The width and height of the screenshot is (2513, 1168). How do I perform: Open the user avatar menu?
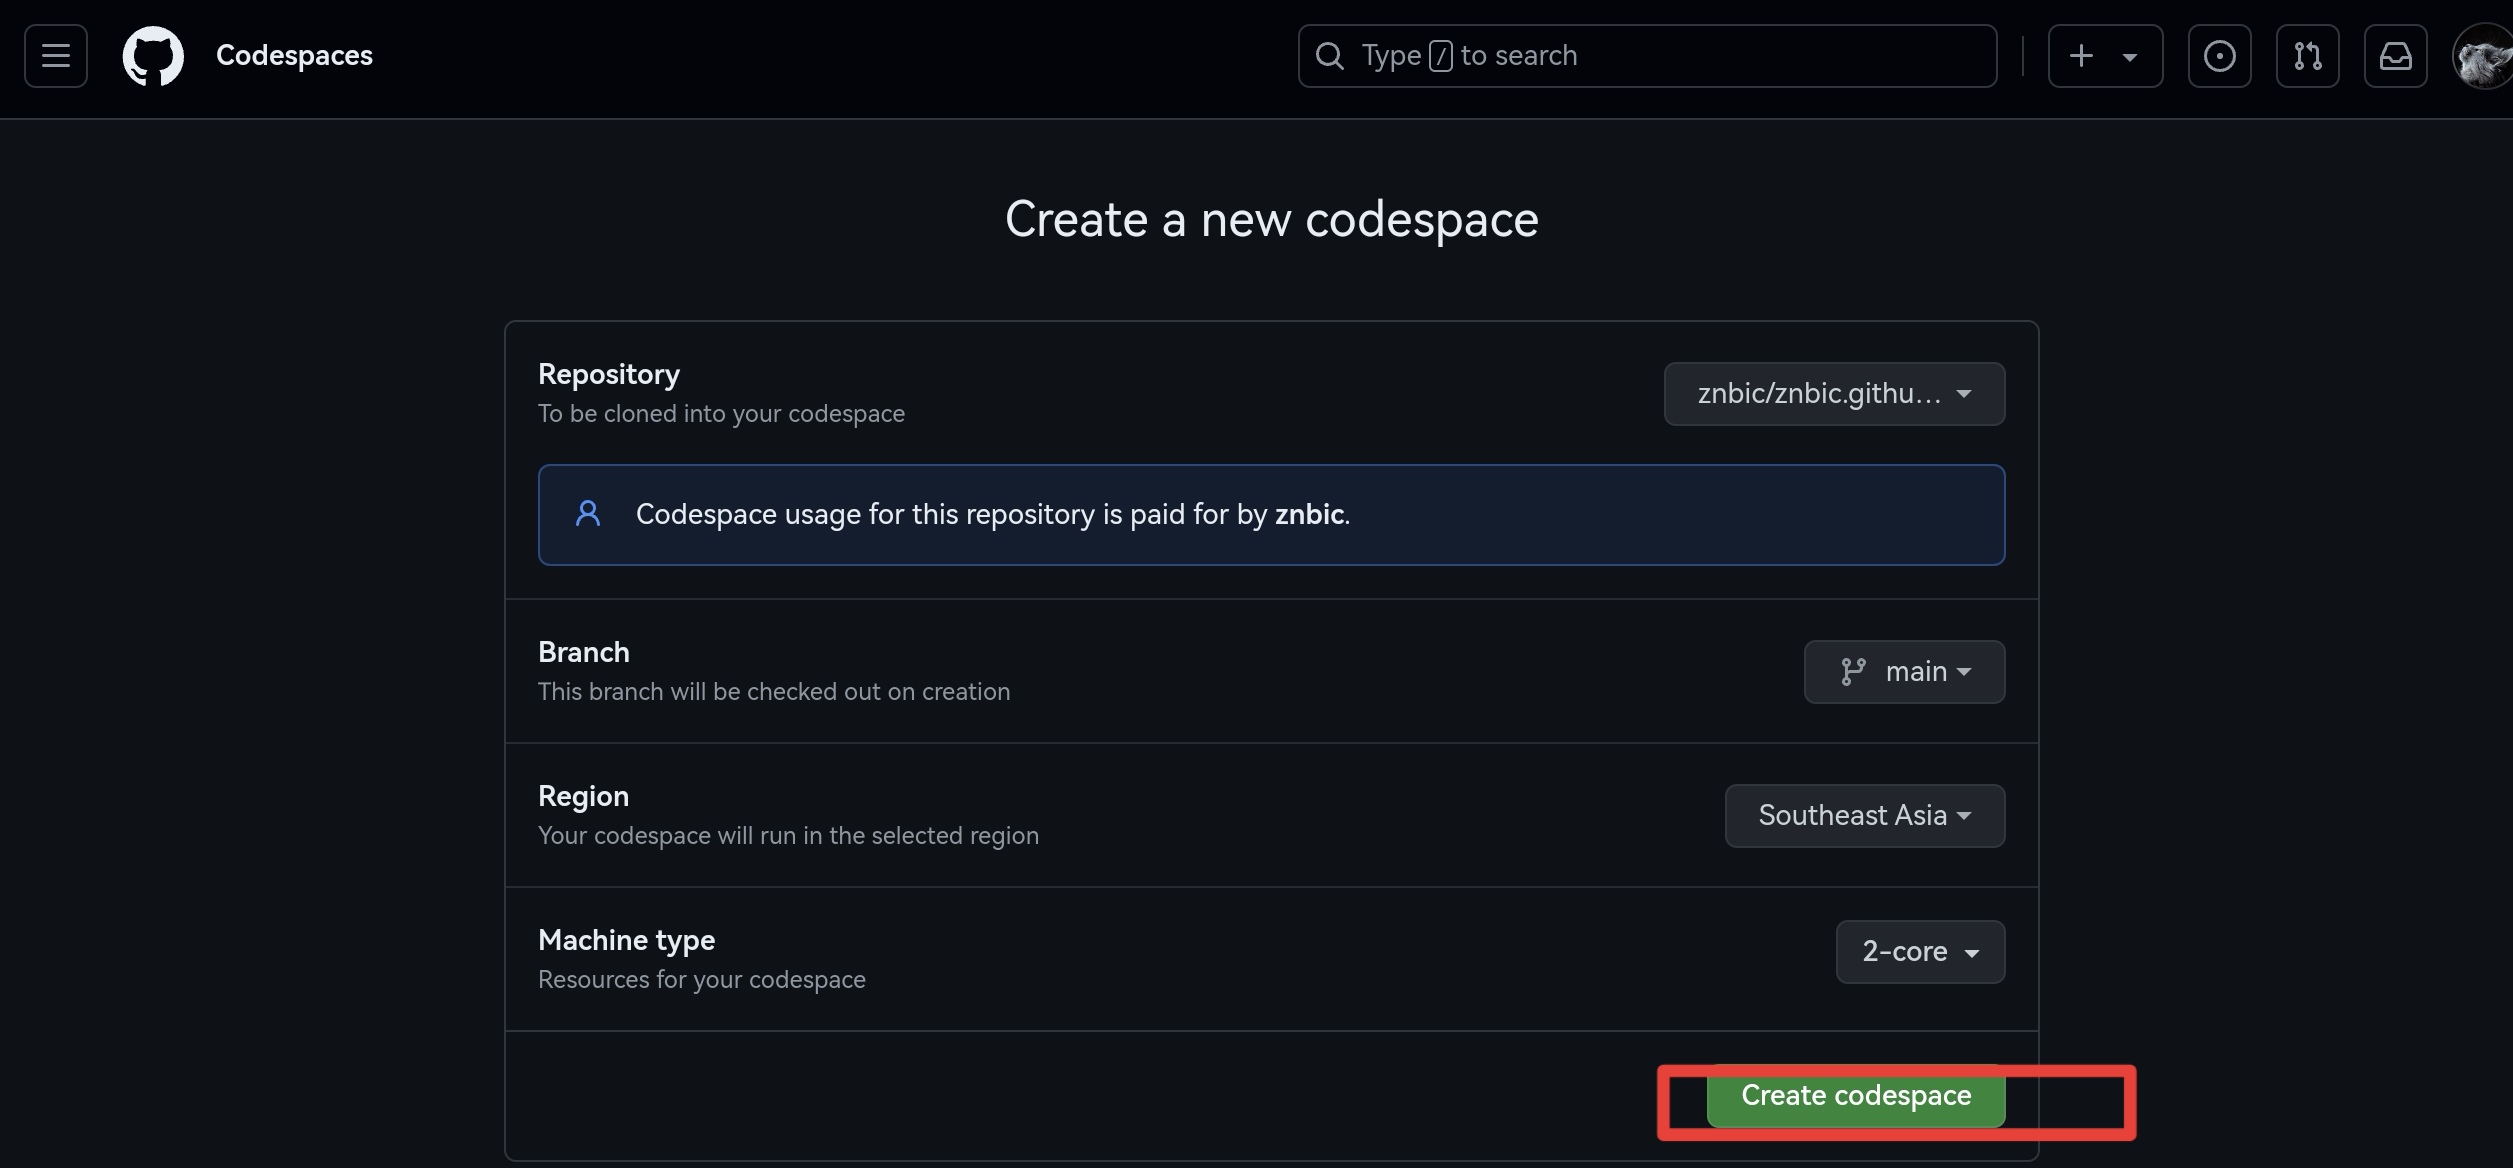pyautogui.click(x=2483, y=56)
